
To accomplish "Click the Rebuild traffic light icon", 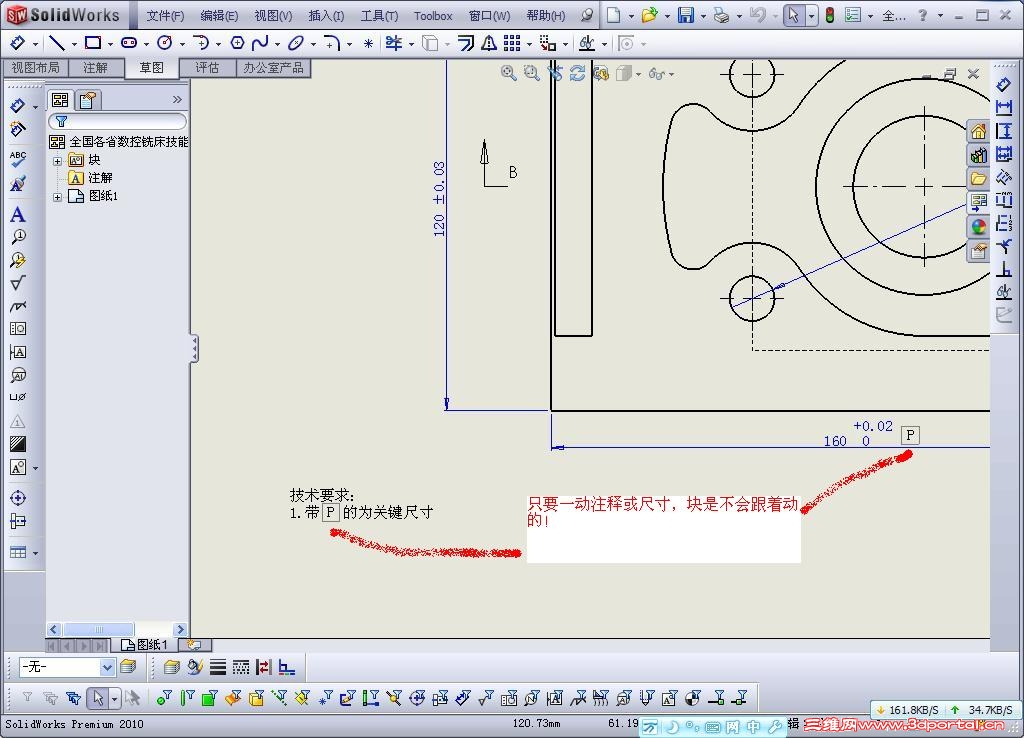I will 830,15.
